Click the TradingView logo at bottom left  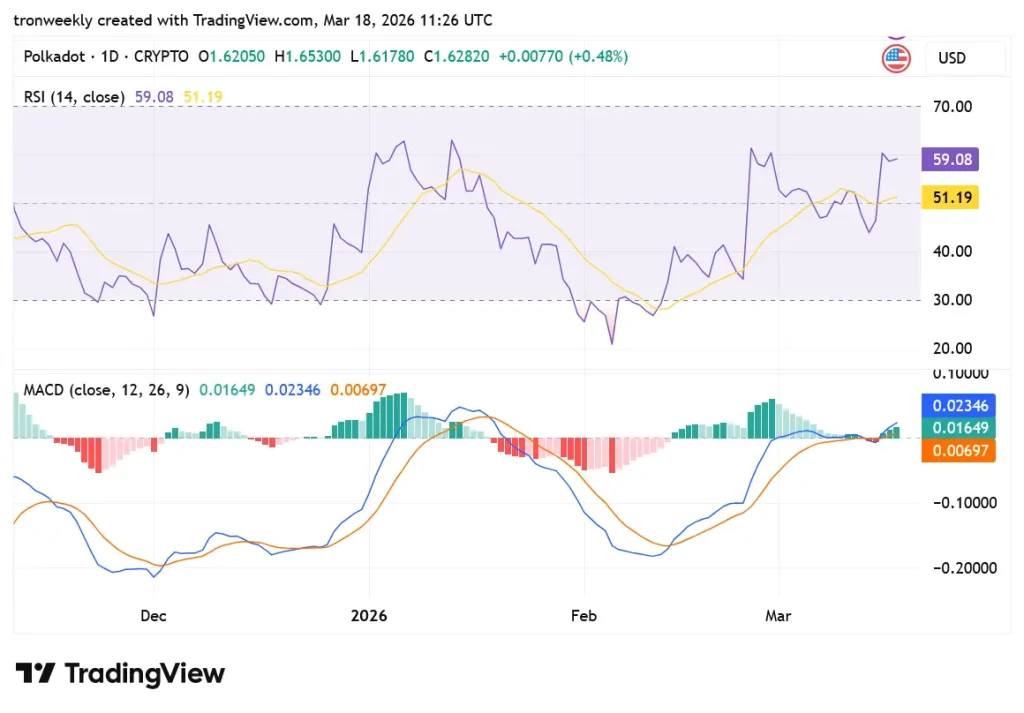[119, 673]
